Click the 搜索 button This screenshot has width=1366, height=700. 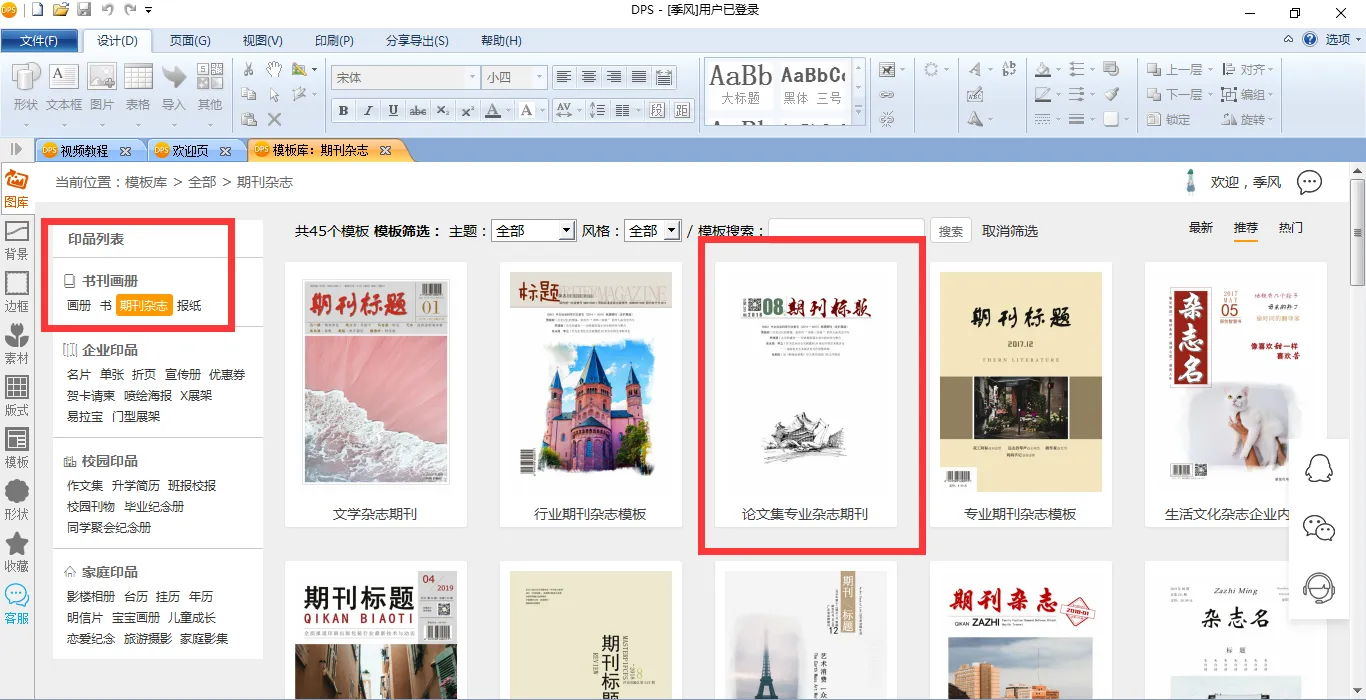[x=951, y=231]
